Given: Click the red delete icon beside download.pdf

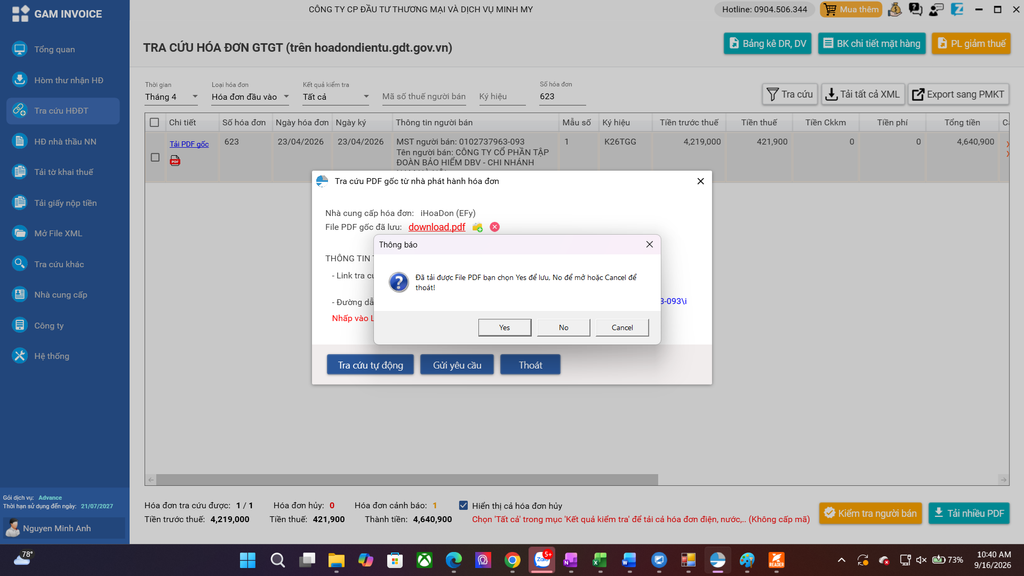Looking at the screenshot, I should tap(494, 227).
